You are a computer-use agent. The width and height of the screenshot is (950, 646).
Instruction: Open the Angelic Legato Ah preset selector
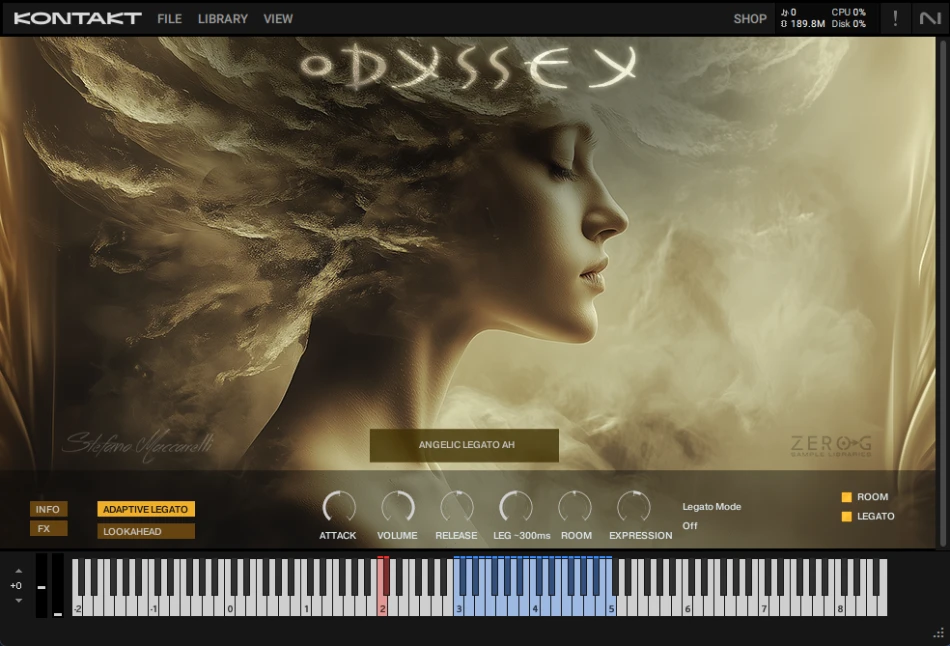click(x=464, y=445)
